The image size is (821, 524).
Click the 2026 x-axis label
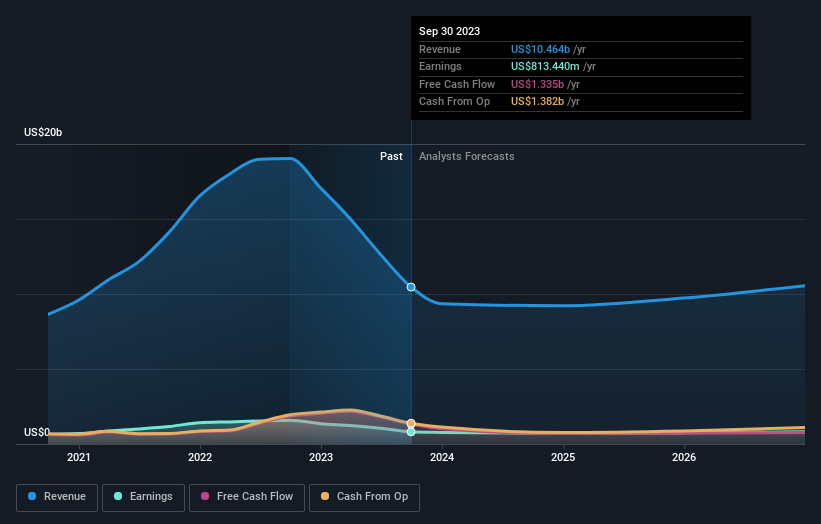coord(684,458)
